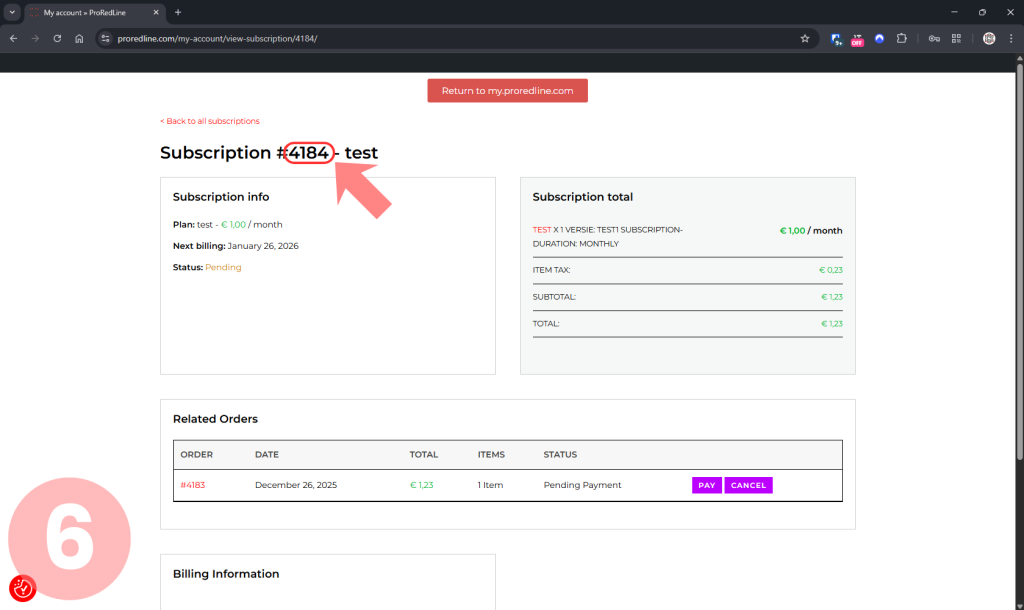View site information in address bar

[x=104, y=39]
